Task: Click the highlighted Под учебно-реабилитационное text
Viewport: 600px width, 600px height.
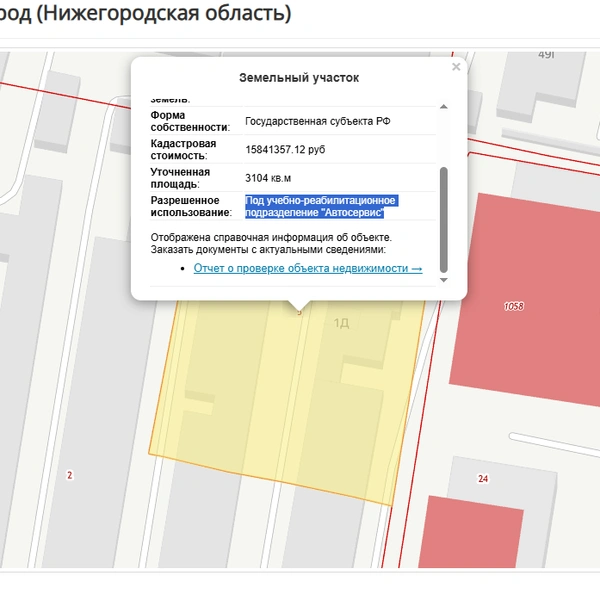Action: click(321, 207)
